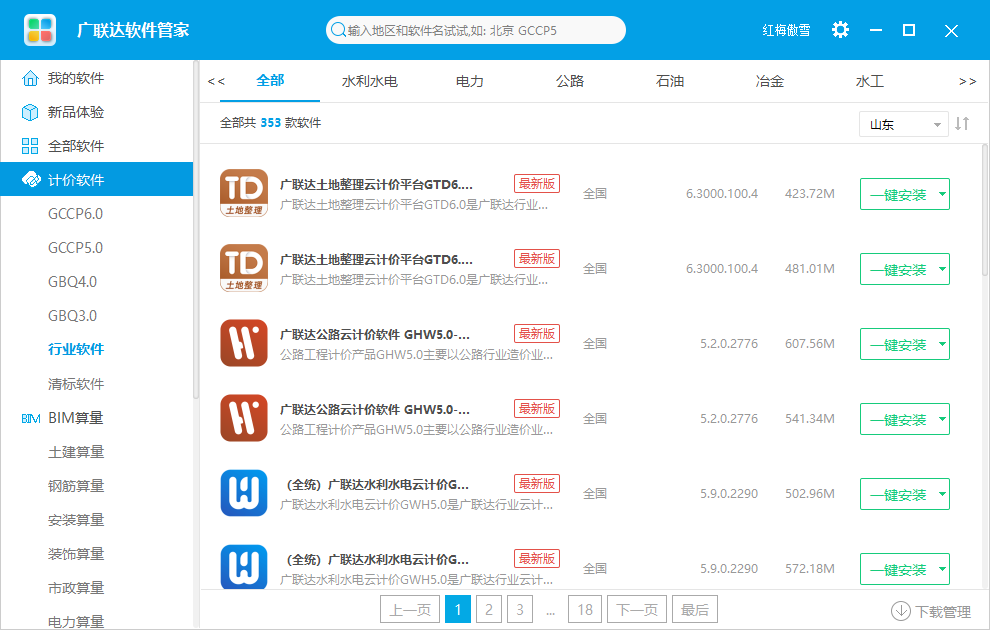This screenshot has width=990, height=630.
Task: Click the 我的软件 home icon
Action: pyautogui.click(x=30, y=78)
